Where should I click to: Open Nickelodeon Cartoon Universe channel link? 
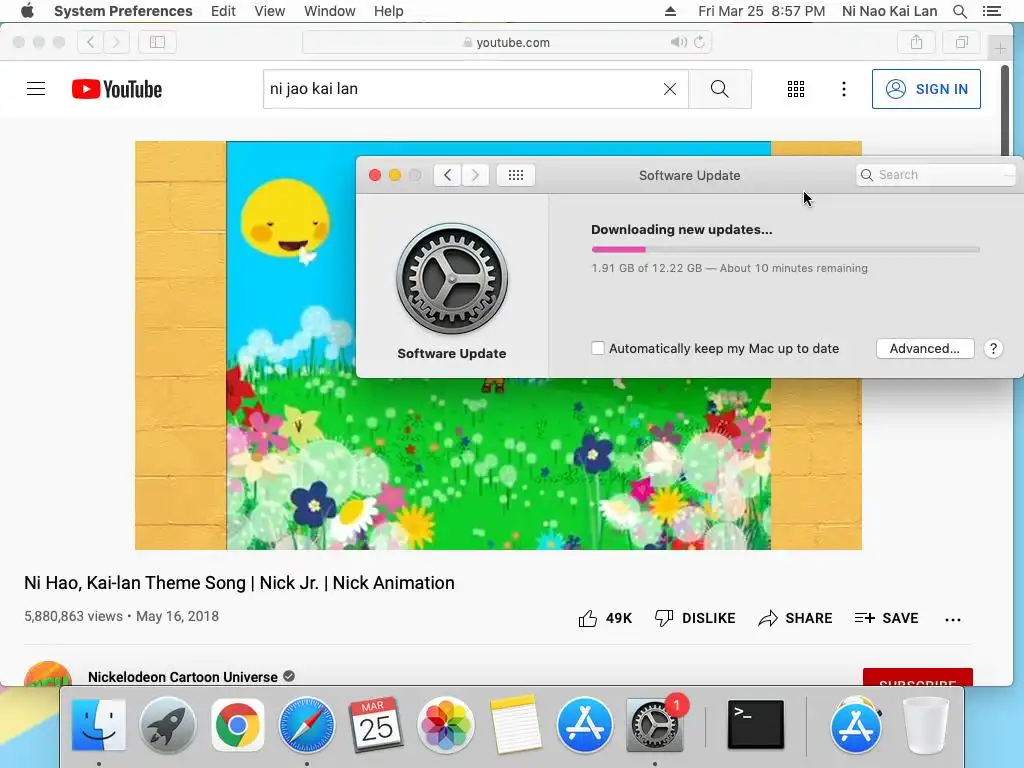coord(182,677)
